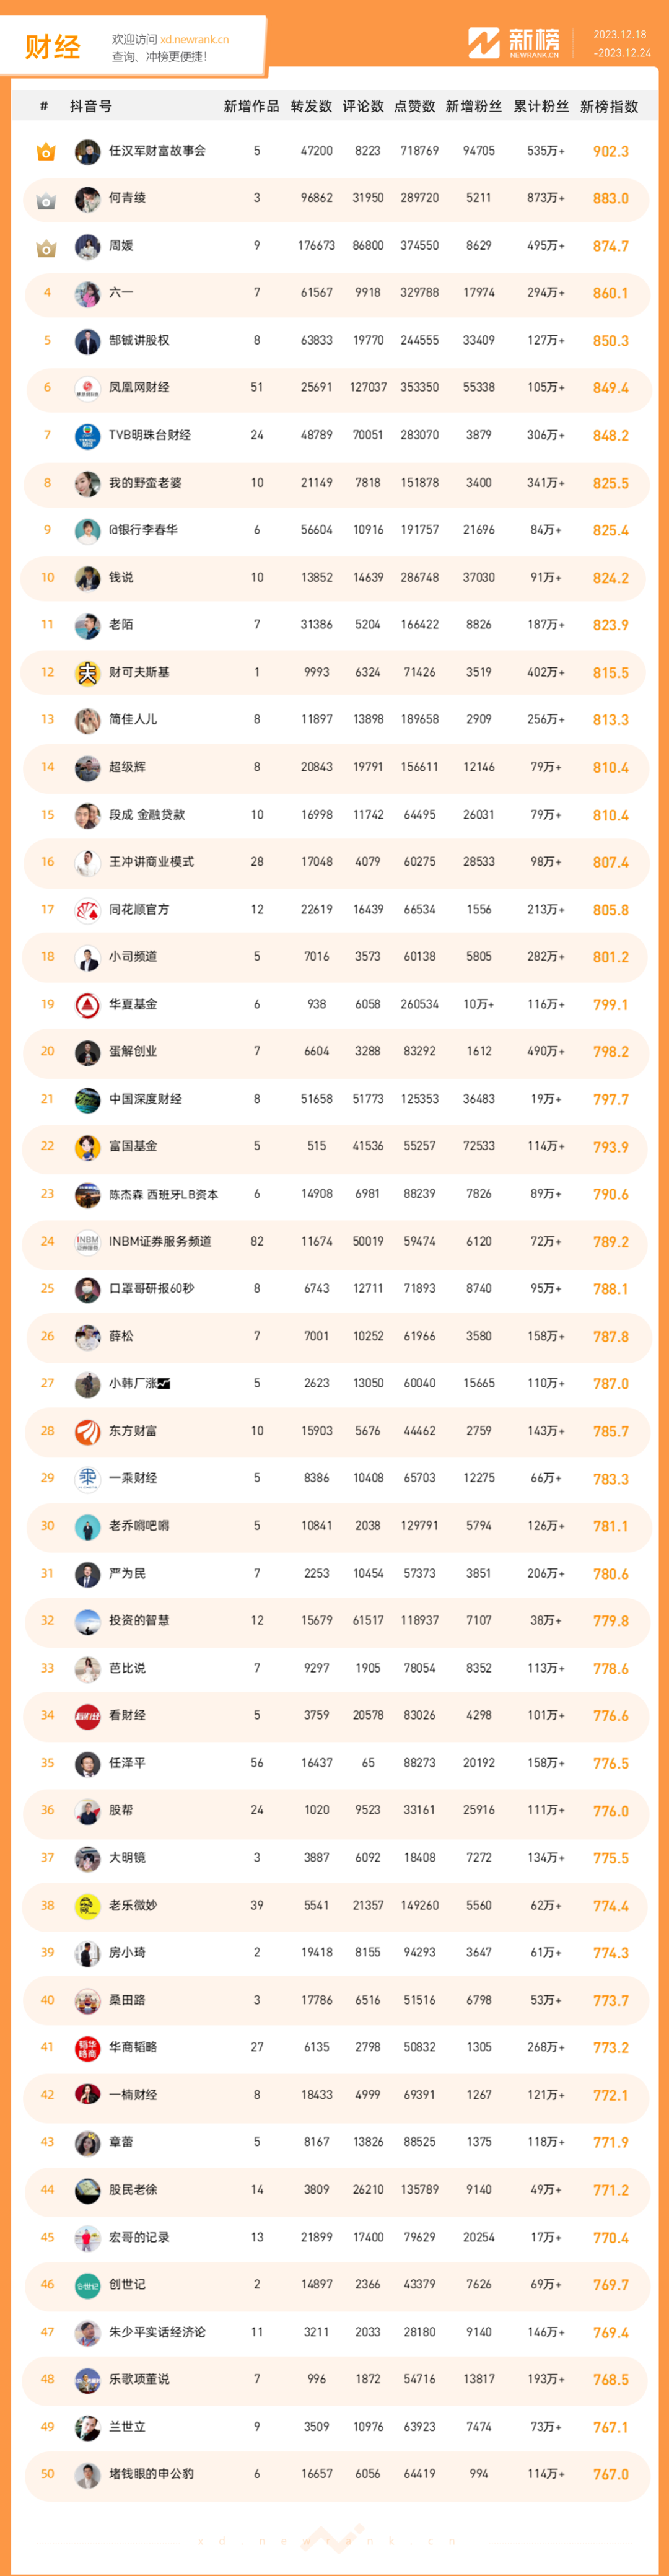Click 财可夫斯基 yellow avatar icon

point(88,673)
